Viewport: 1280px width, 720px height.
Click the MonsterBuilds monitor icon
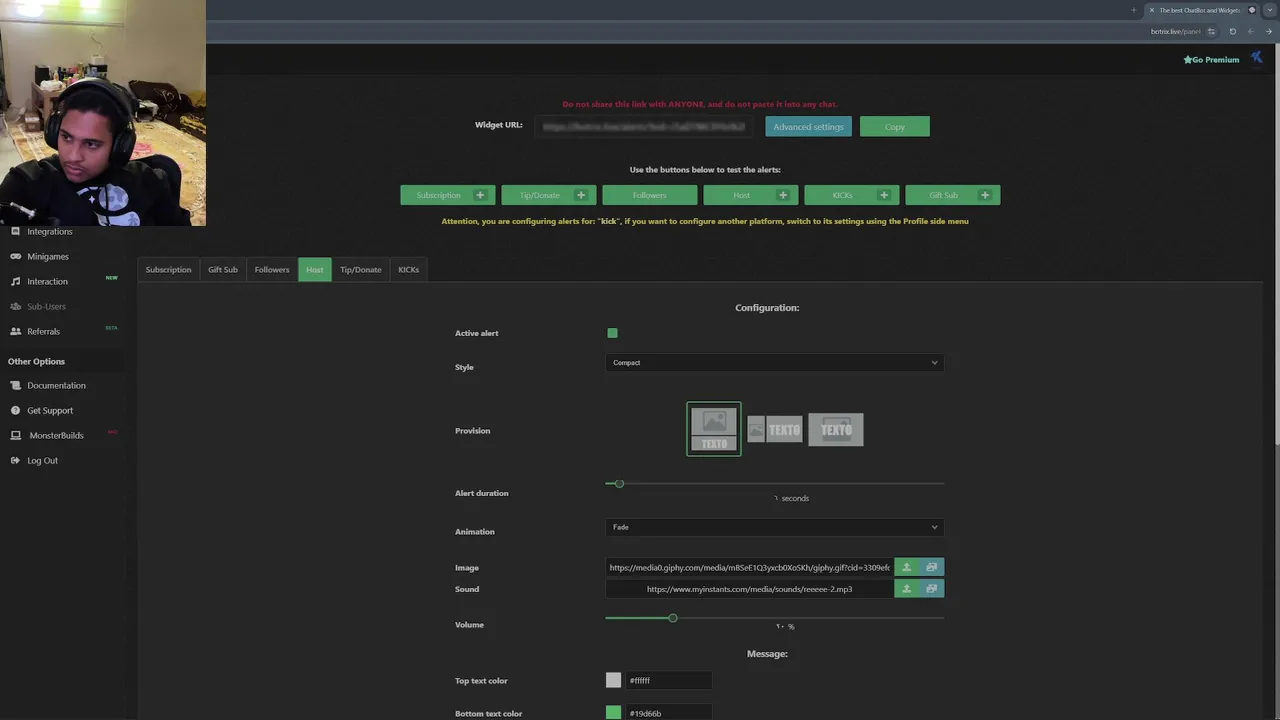click(15, 435)
